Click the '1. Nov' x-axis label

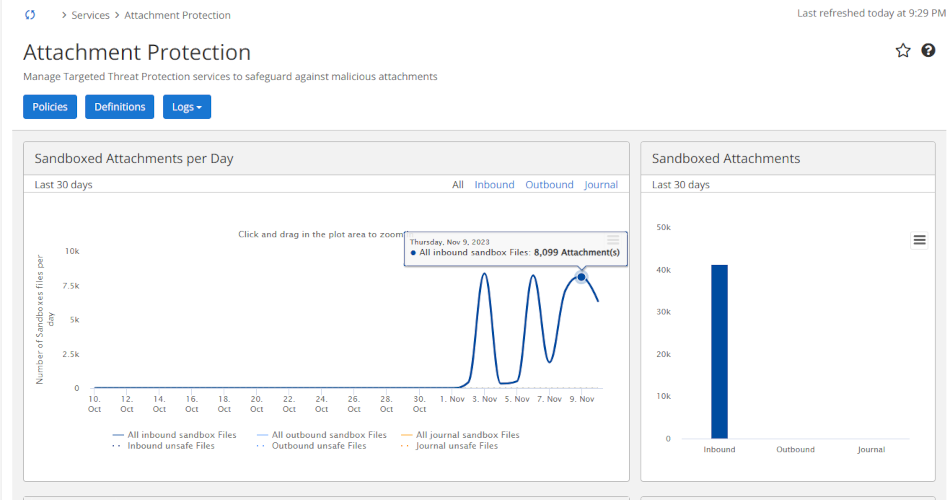(x=452, y=399)
